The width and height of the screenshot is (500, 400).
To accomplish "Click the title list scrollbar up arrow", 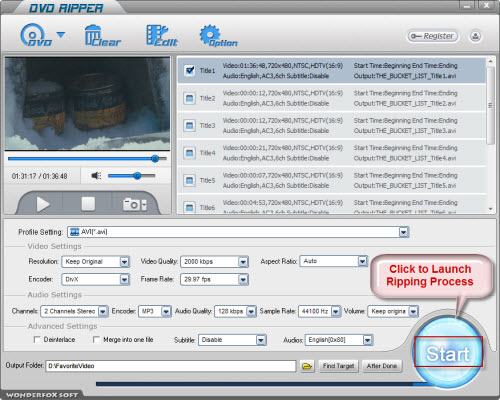I will [490, 62].
